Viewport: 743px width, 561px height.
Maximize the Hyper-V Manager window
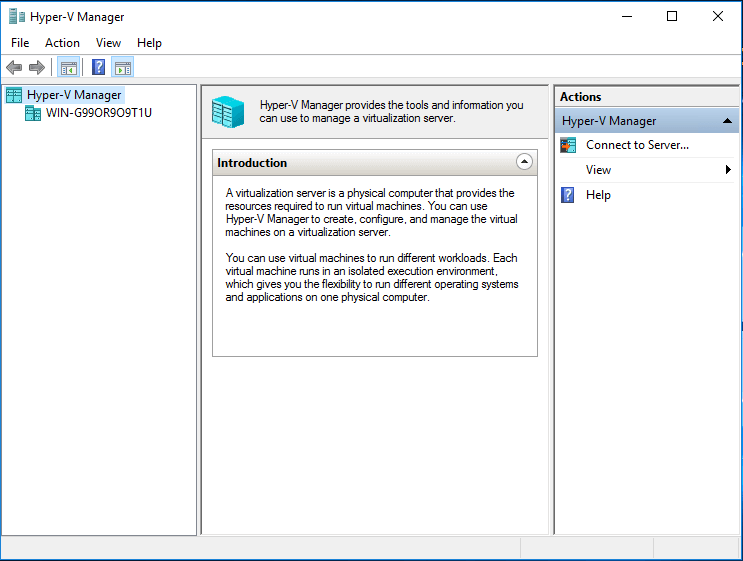pyautogui.click(x=672, y=17)
